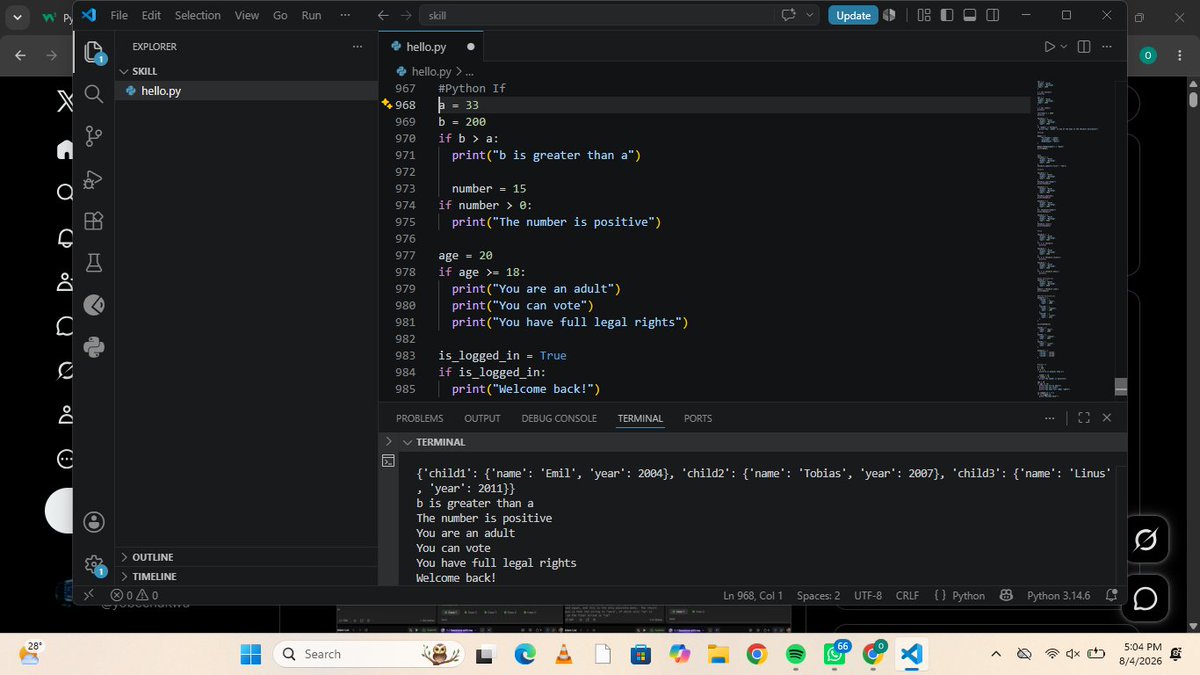The width and height of the screenshot is (1200, 675).
Task: Open editor More Actions ellipsis
Action: [x=1108, y=47]
